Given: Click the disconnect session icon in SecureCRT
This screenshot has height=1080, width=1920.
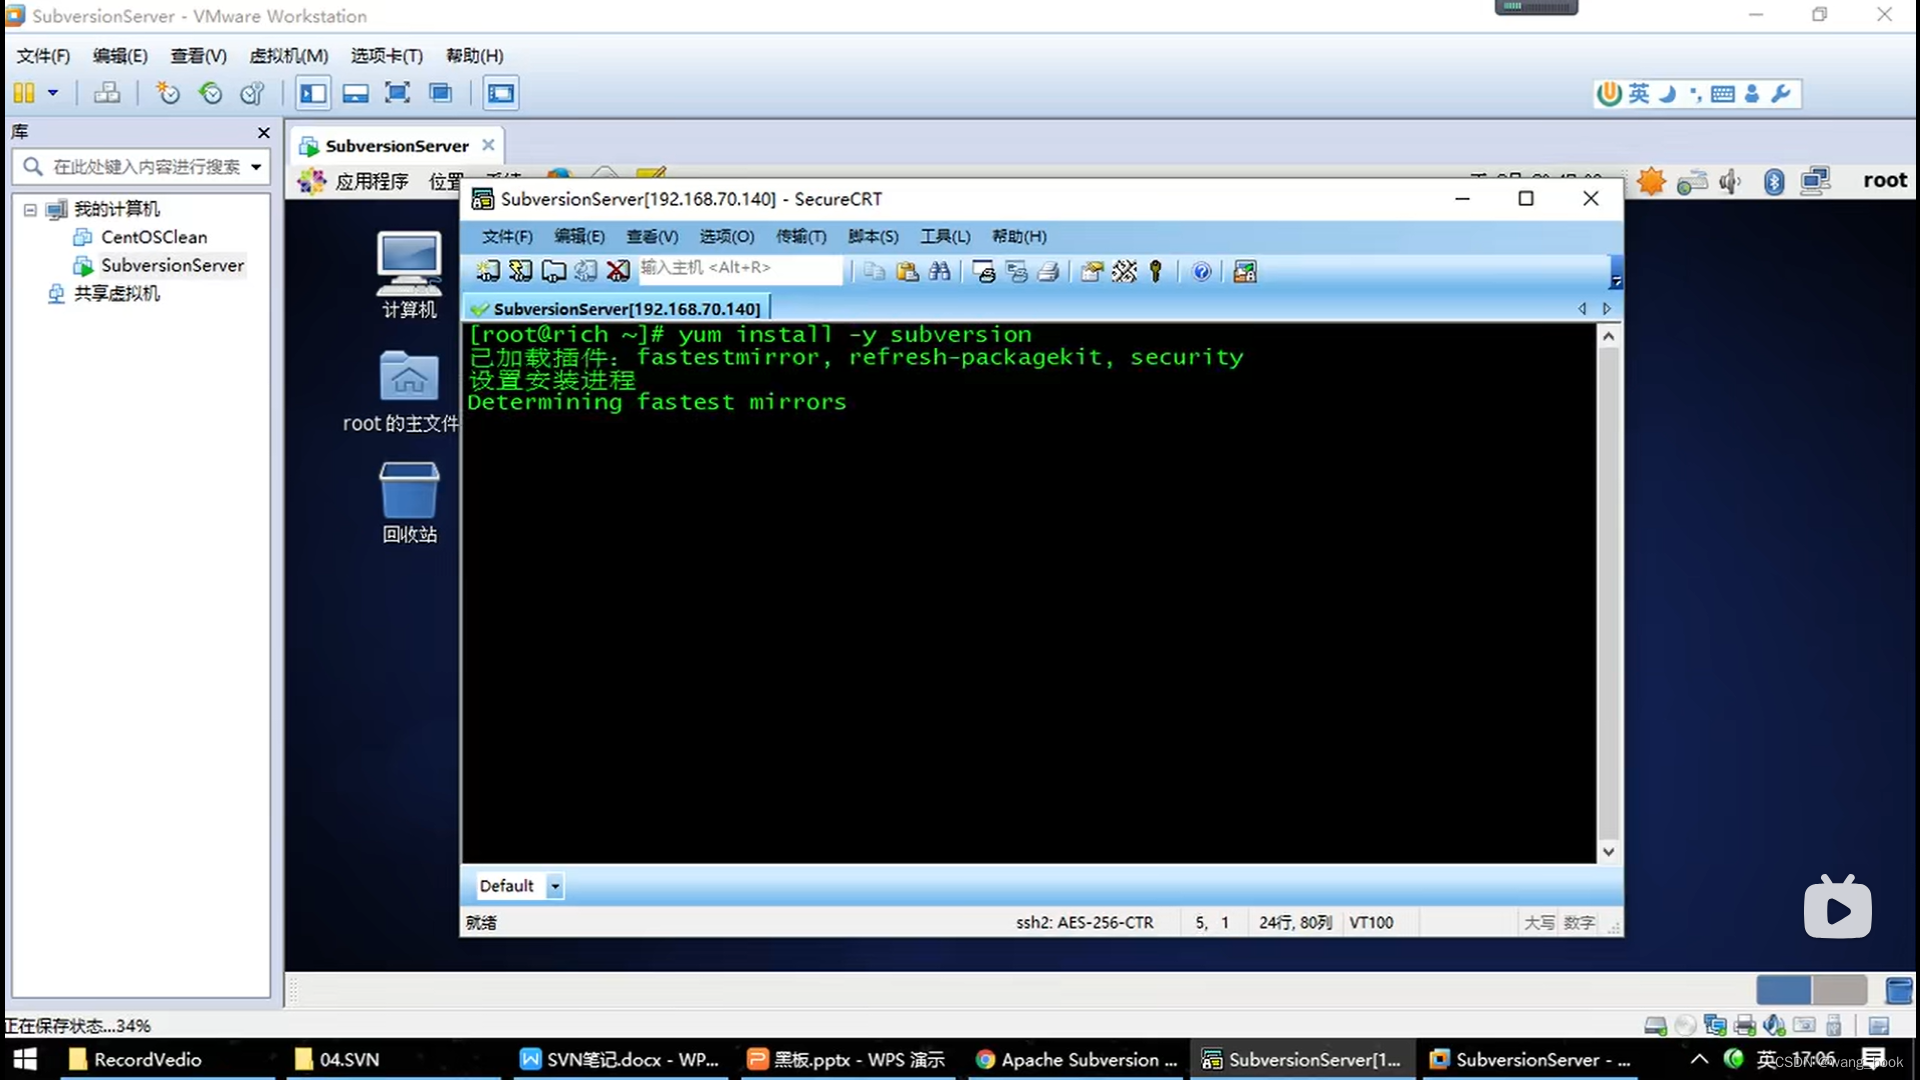Looking at the screenshot, I should [x=620, y=270].
